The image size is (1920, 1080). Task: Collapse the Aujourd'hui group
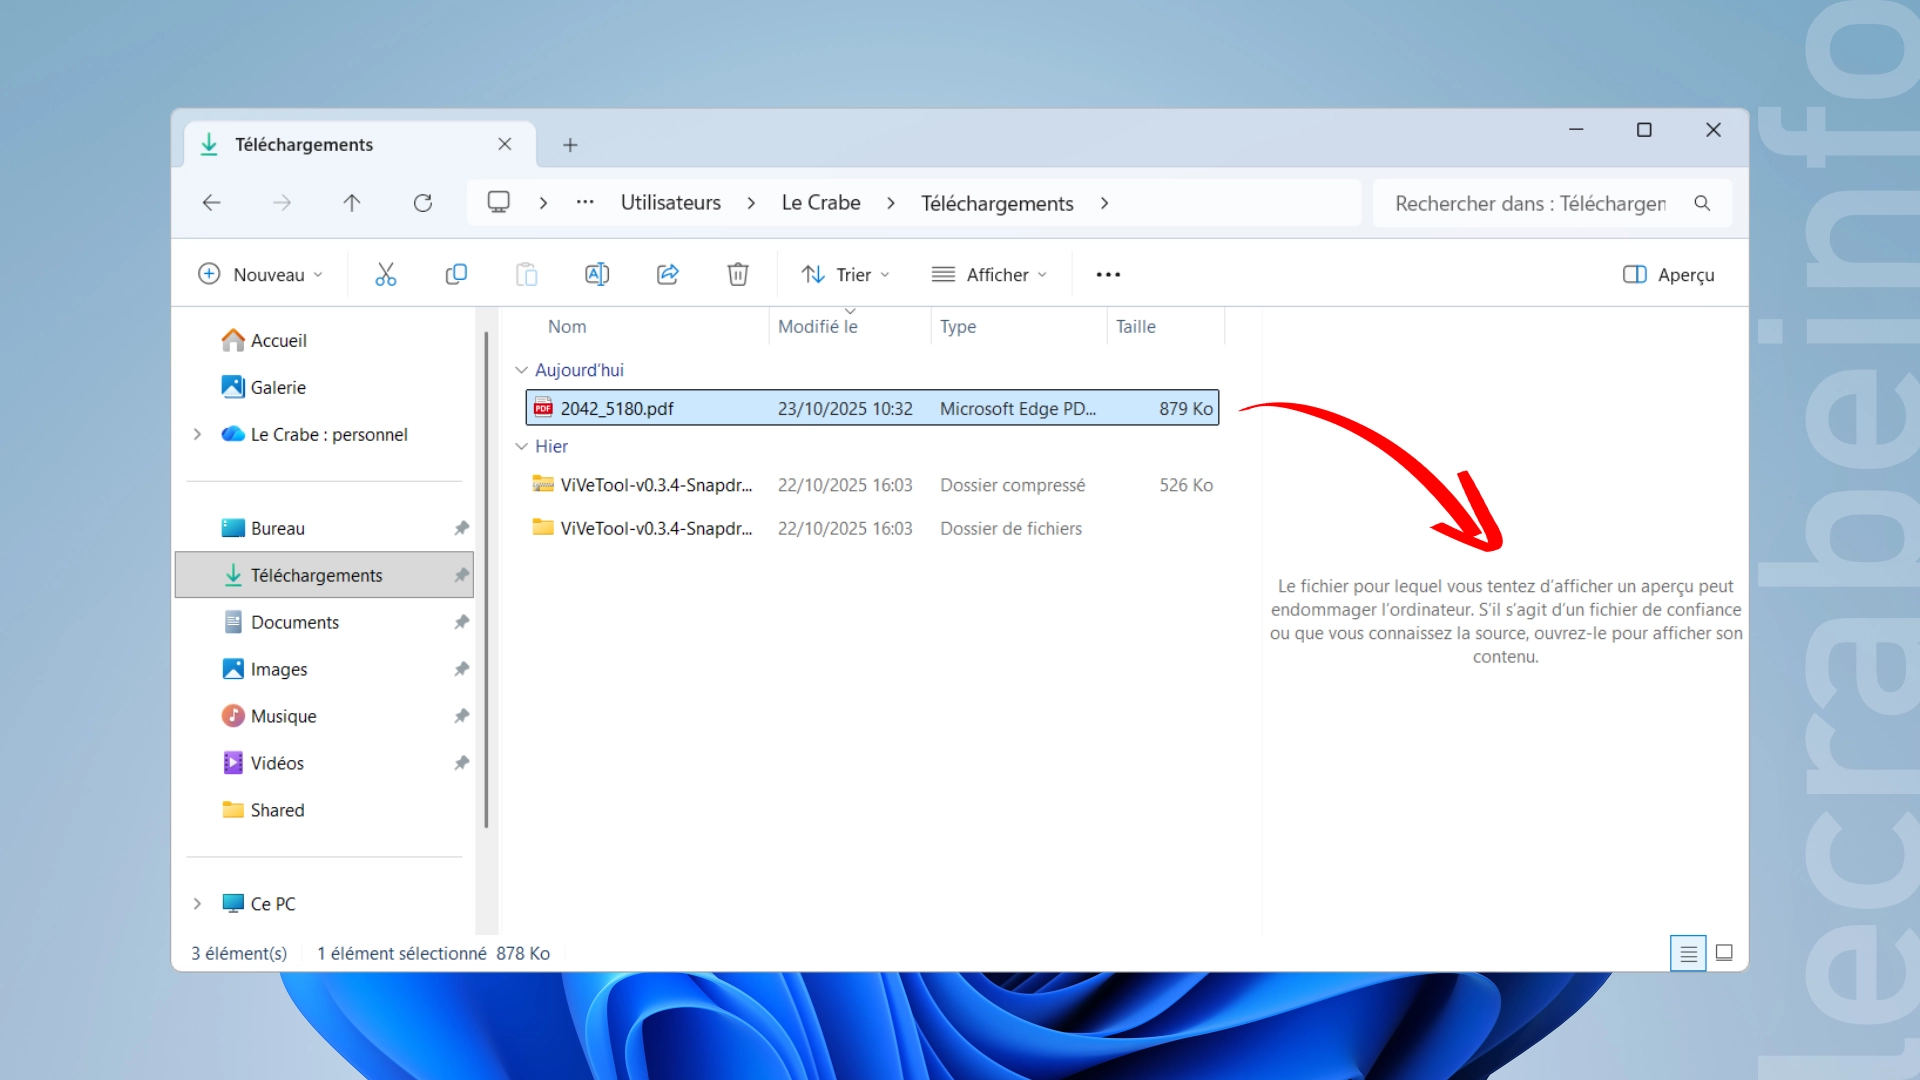click(521, 370)
